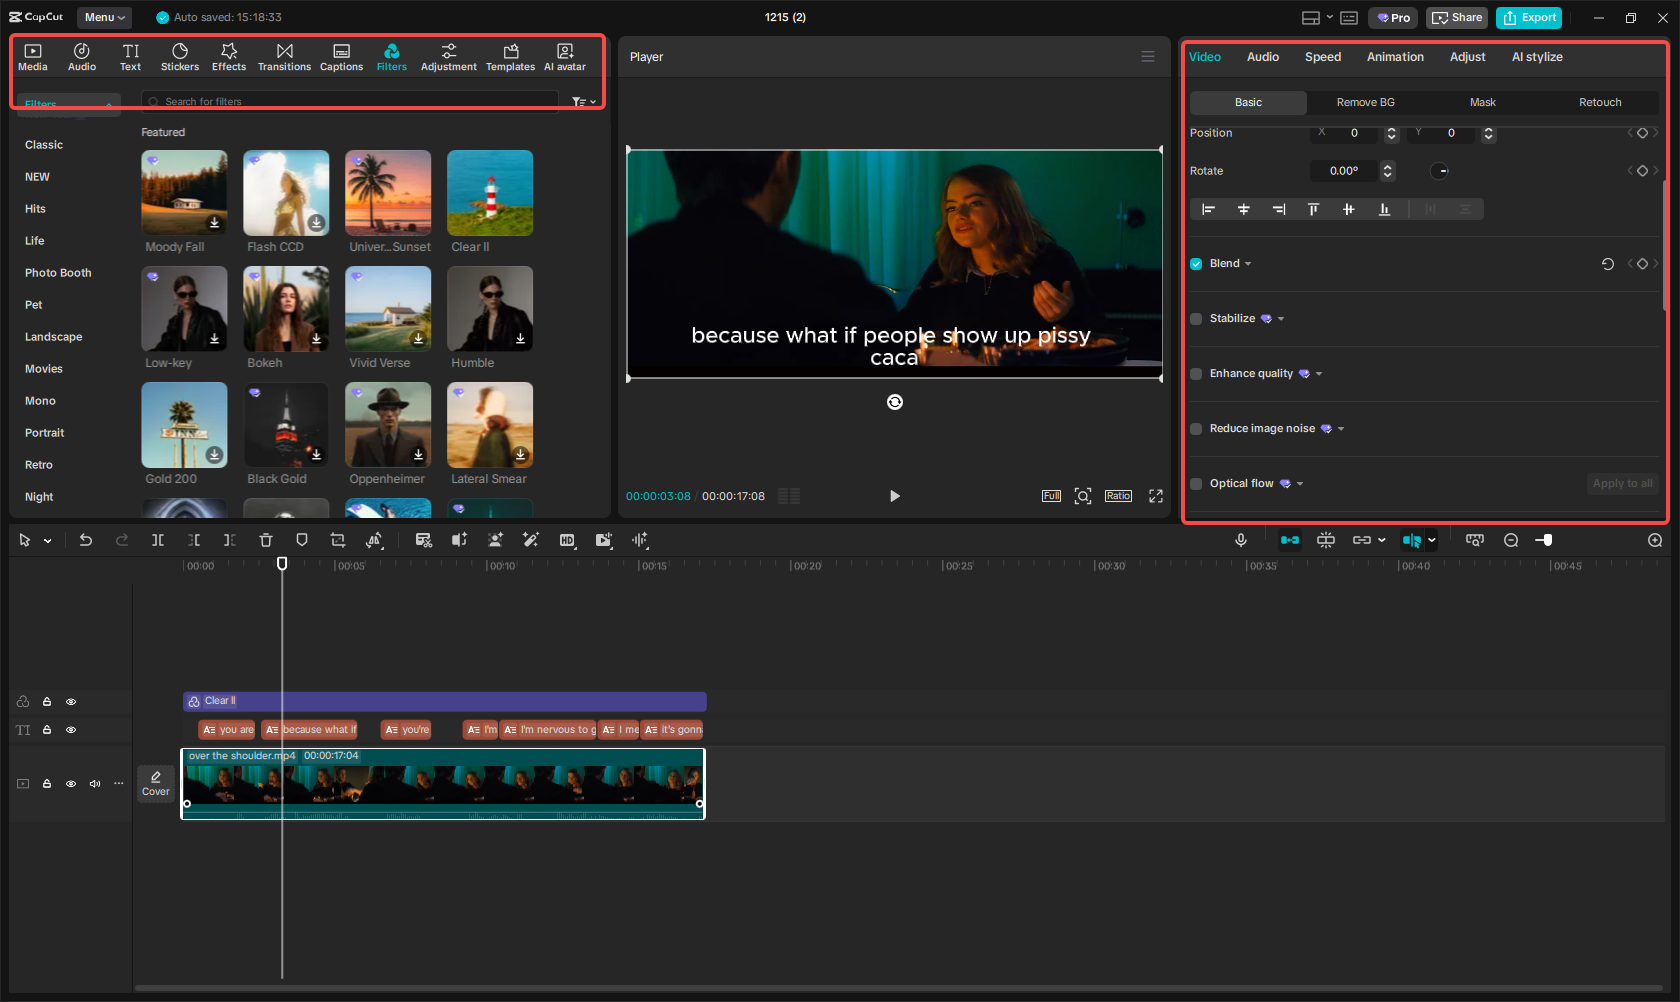
Task: Expand the Blend options arrow
Action: point(1248,264)
